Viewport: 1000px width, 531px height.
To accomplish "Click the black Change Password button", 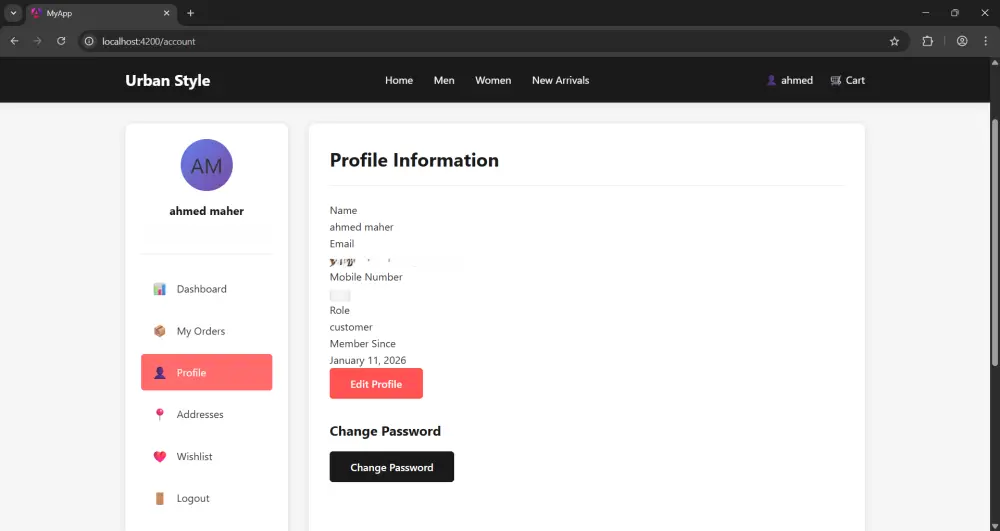I will coord(391,467).
